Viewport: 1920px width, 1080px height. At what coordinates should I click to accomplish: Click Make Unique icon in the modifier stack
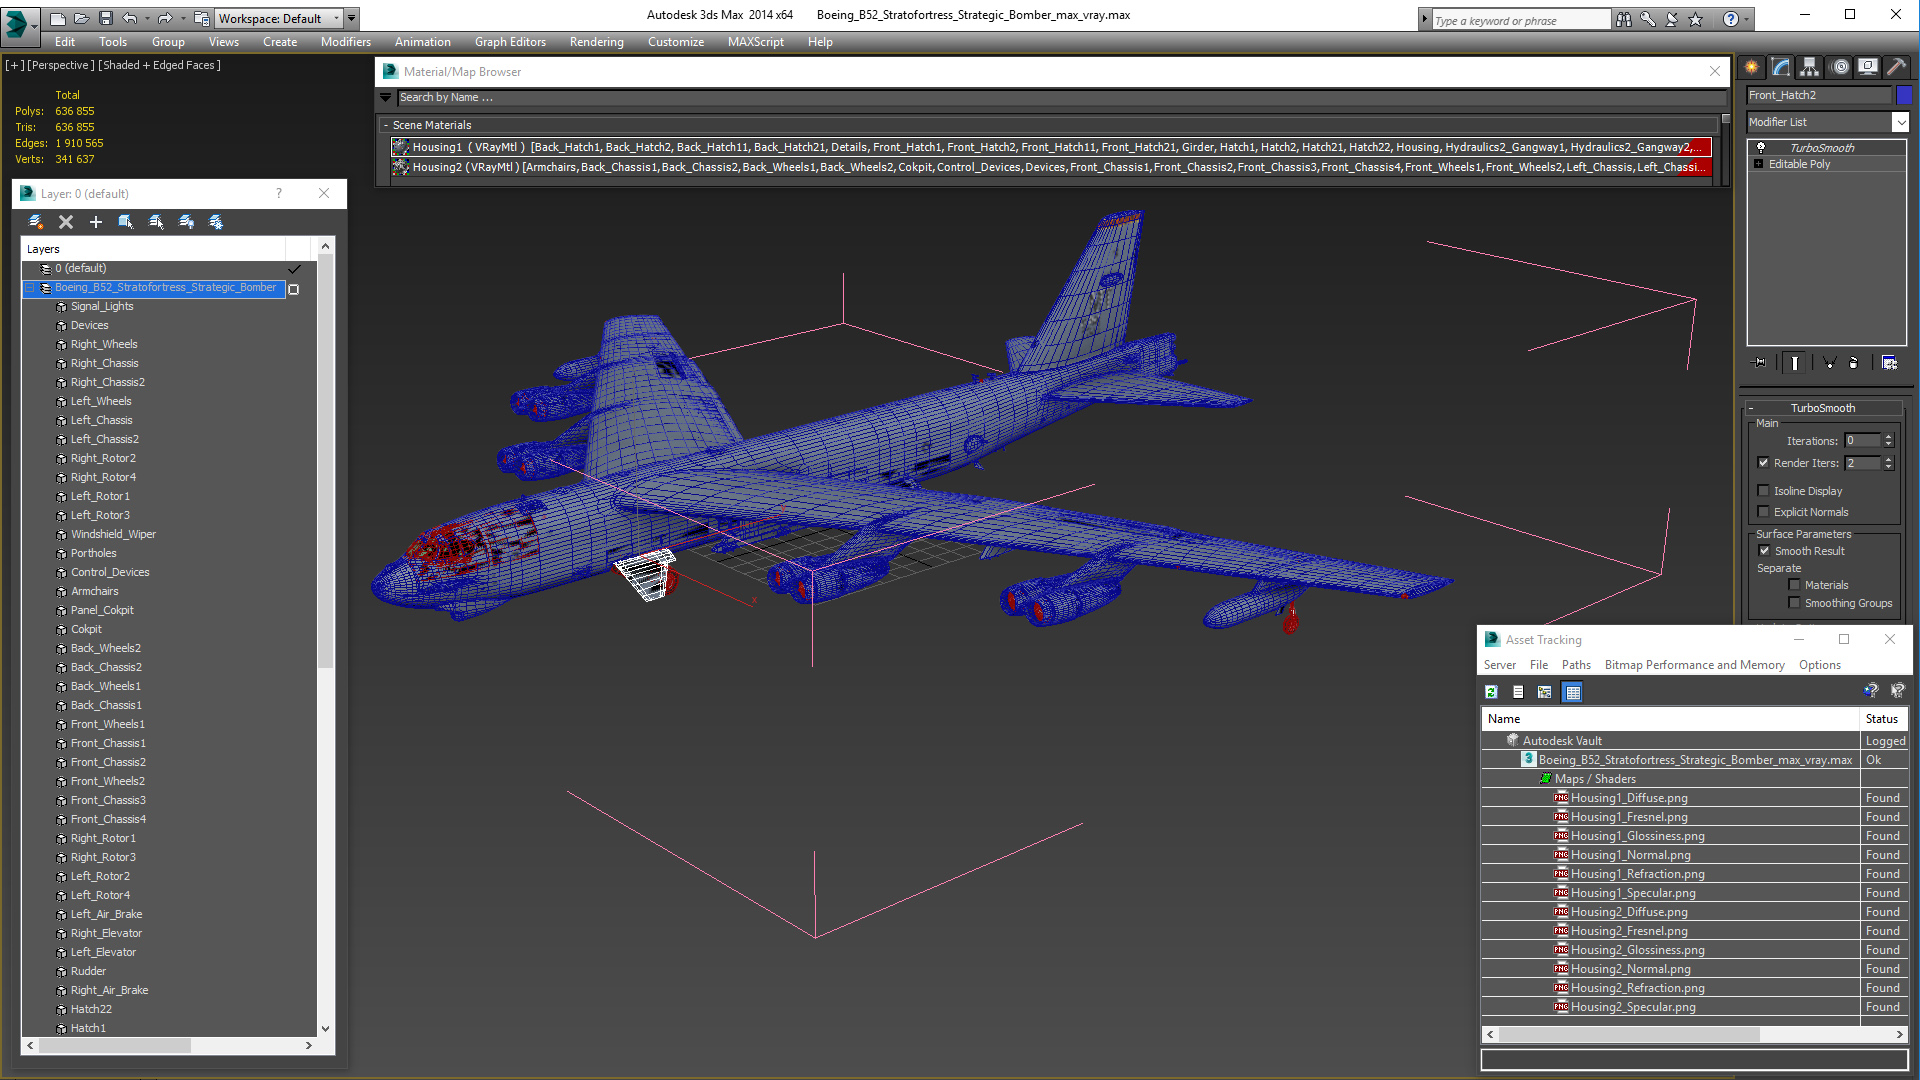pos(1829,363)
